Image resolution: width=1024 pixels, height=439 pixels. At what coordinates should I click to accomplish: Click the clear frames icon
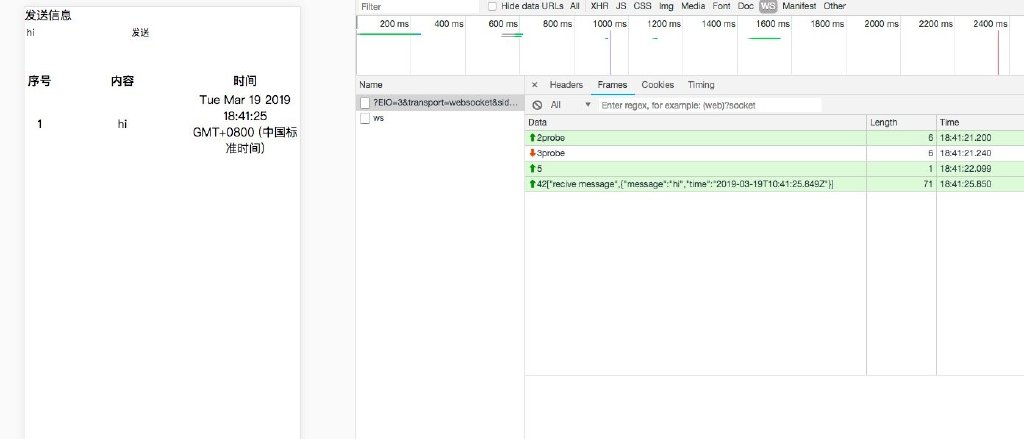(537, 105)
